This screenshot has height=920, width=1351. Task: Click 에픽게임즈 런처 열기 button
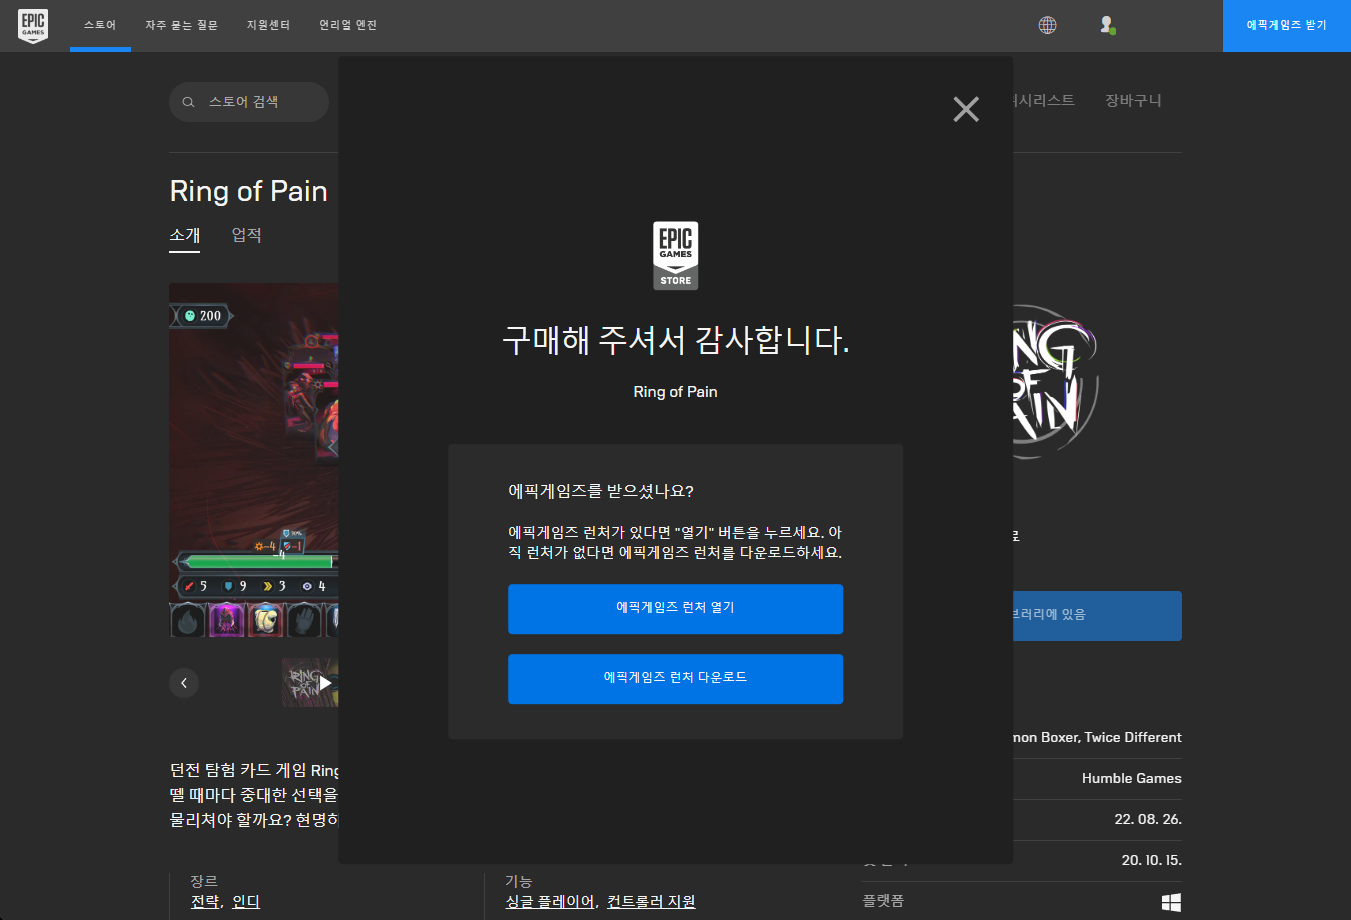coord(676,609)
